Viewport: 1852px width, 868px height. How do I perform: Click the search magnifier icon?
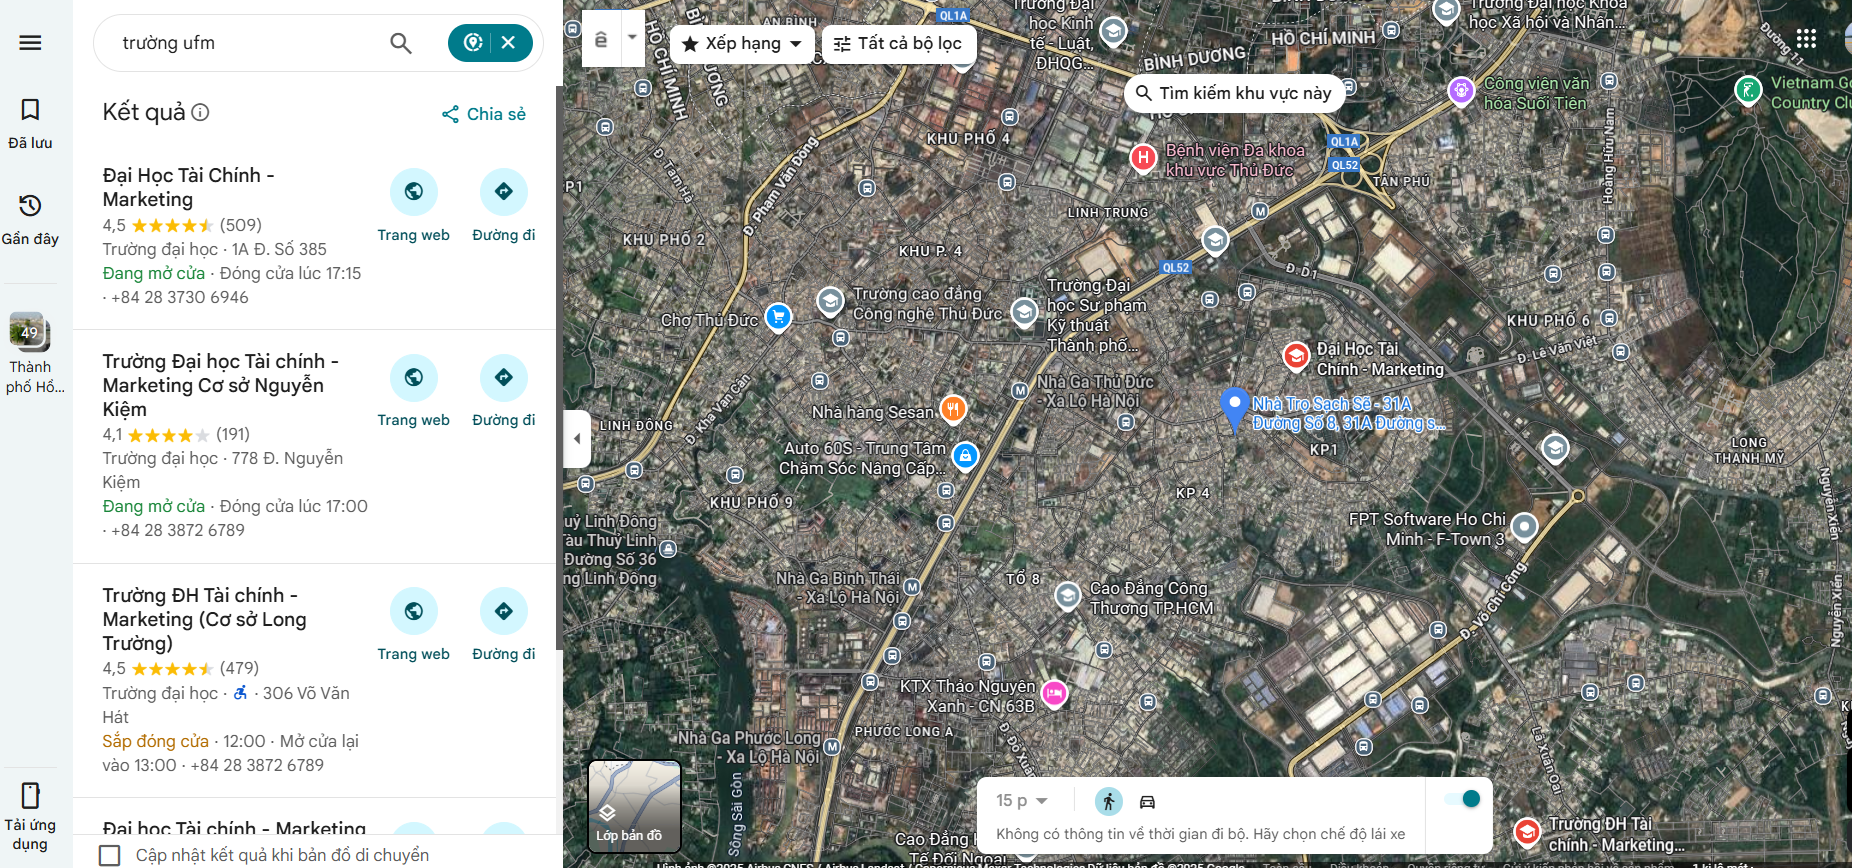tap(401, 43)
